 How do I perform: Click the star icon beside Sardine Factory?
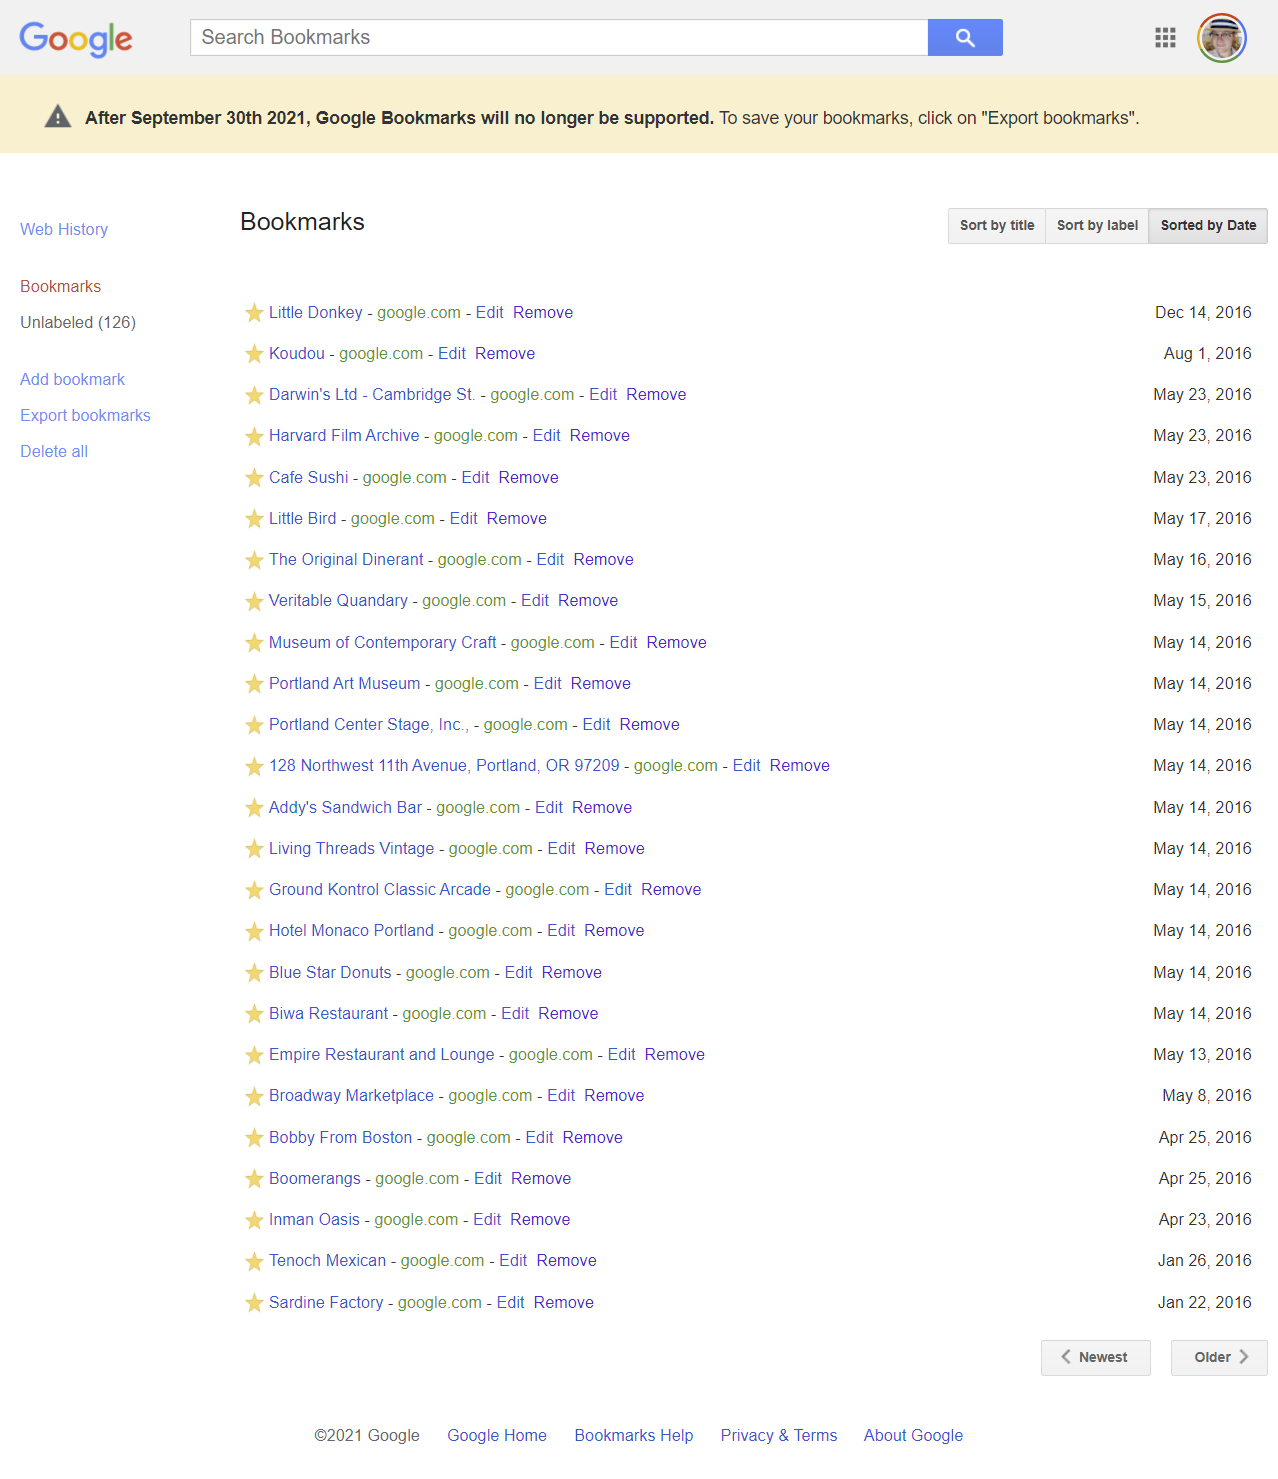(254, 1303)
